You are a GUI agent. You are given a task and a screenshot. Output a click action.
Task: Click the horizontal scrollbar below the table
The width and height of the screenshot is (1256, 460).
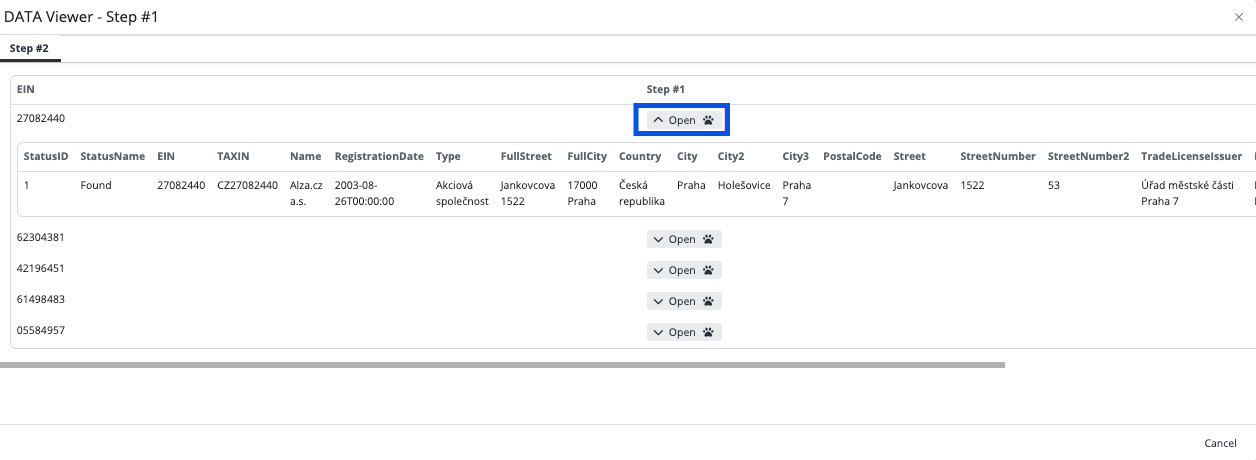point(502,365)
